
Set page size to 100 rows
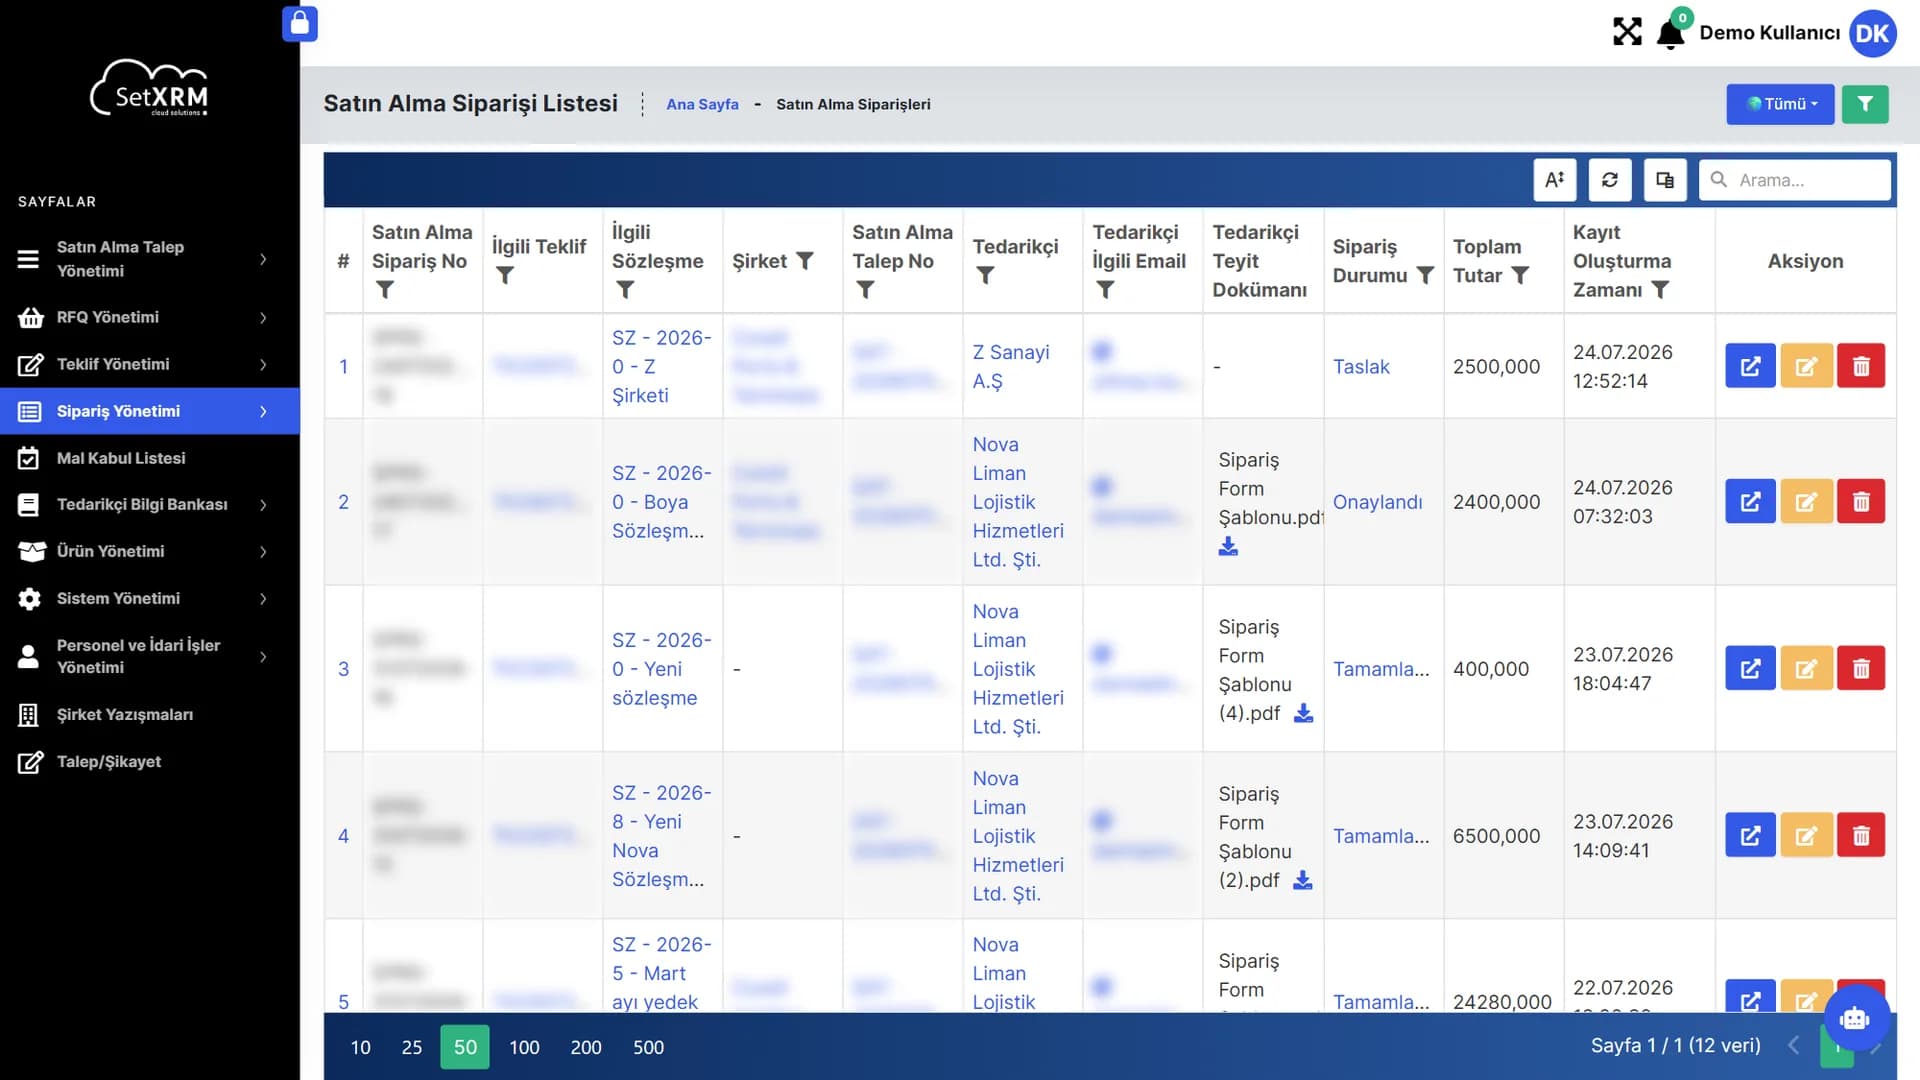[x=524, y=1047]
